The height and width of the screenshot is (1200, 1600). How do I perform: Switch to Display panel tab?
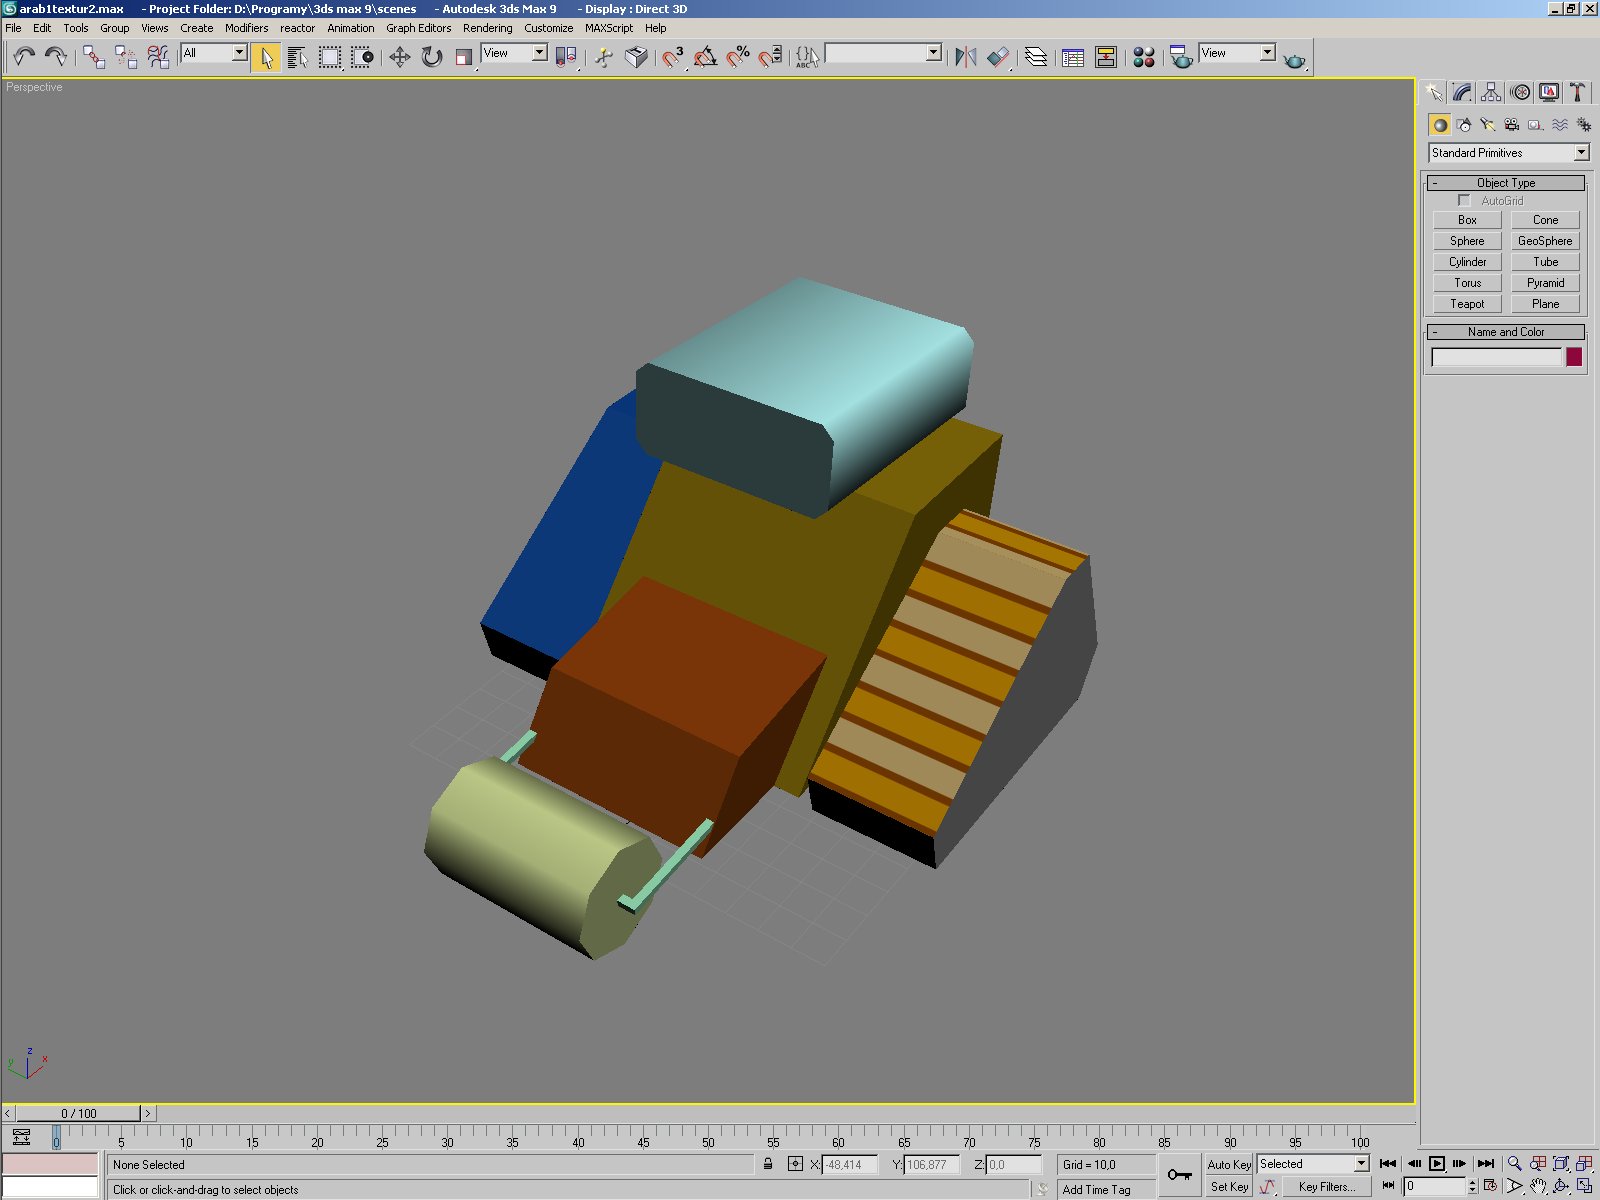(1549, 92)
